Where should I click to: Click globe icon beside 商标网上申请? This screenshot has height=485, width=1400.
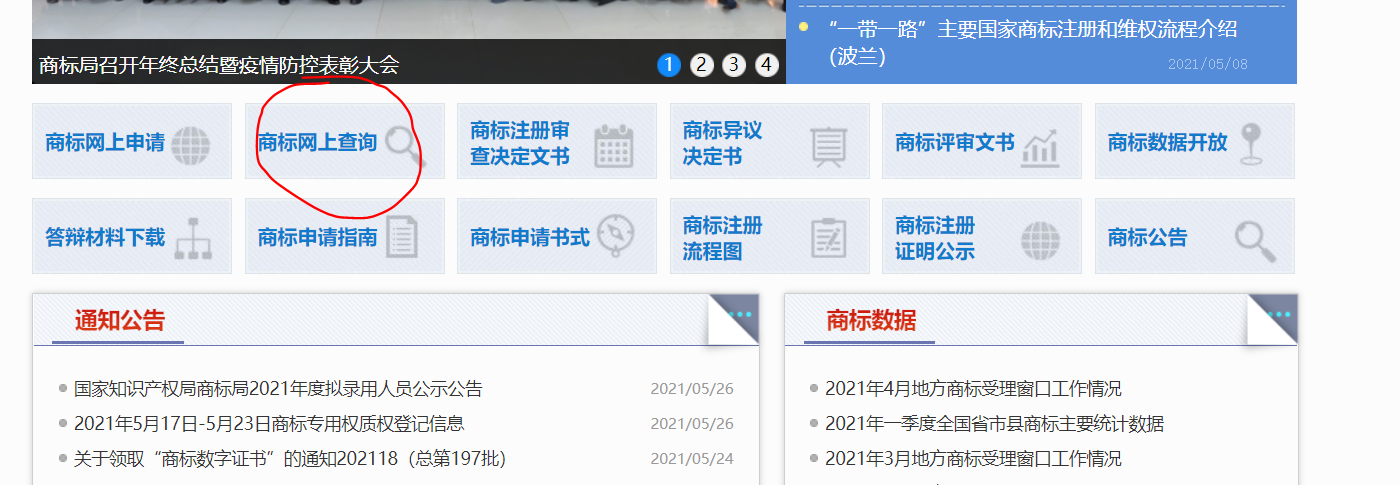(191, 145)
